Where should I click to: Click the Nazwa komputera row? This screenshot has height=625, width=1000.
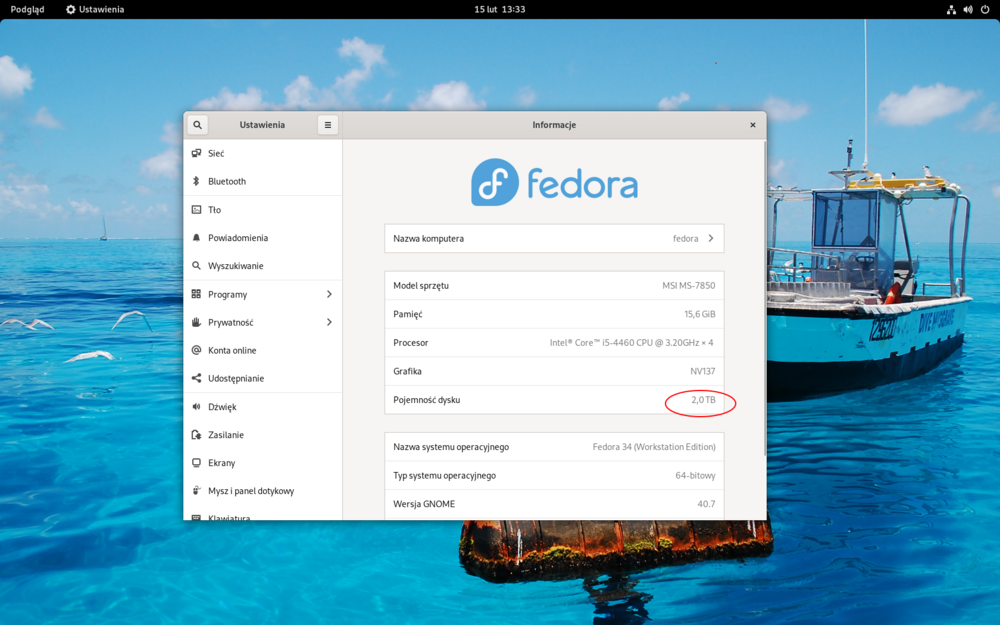click(554, 239)
